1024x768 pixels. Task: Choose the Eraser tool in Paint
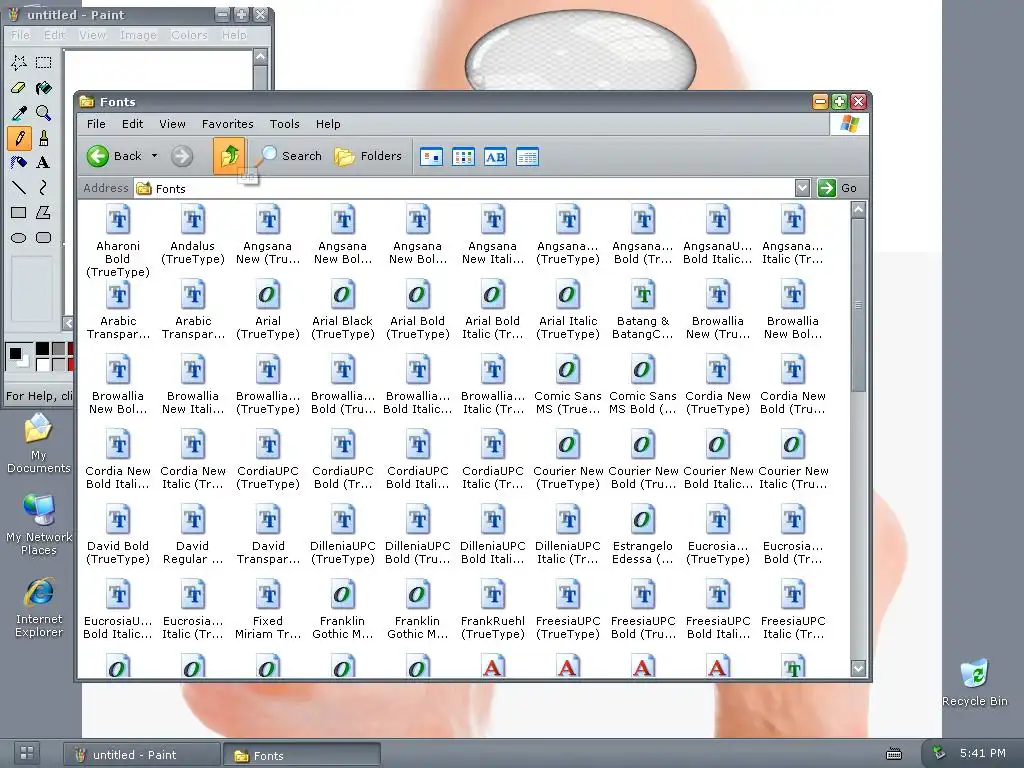pos(19,88)
